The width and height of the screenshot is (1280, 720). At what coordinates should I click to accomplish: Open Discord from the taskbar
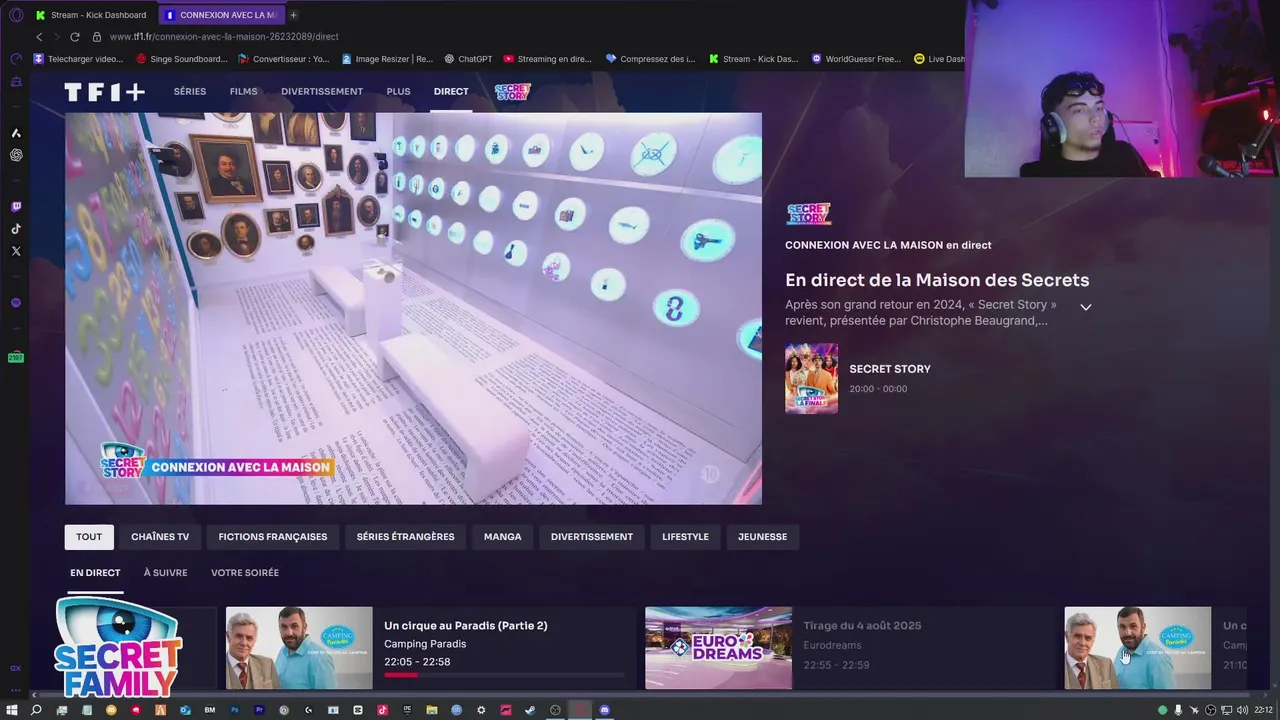coord(604,710)
